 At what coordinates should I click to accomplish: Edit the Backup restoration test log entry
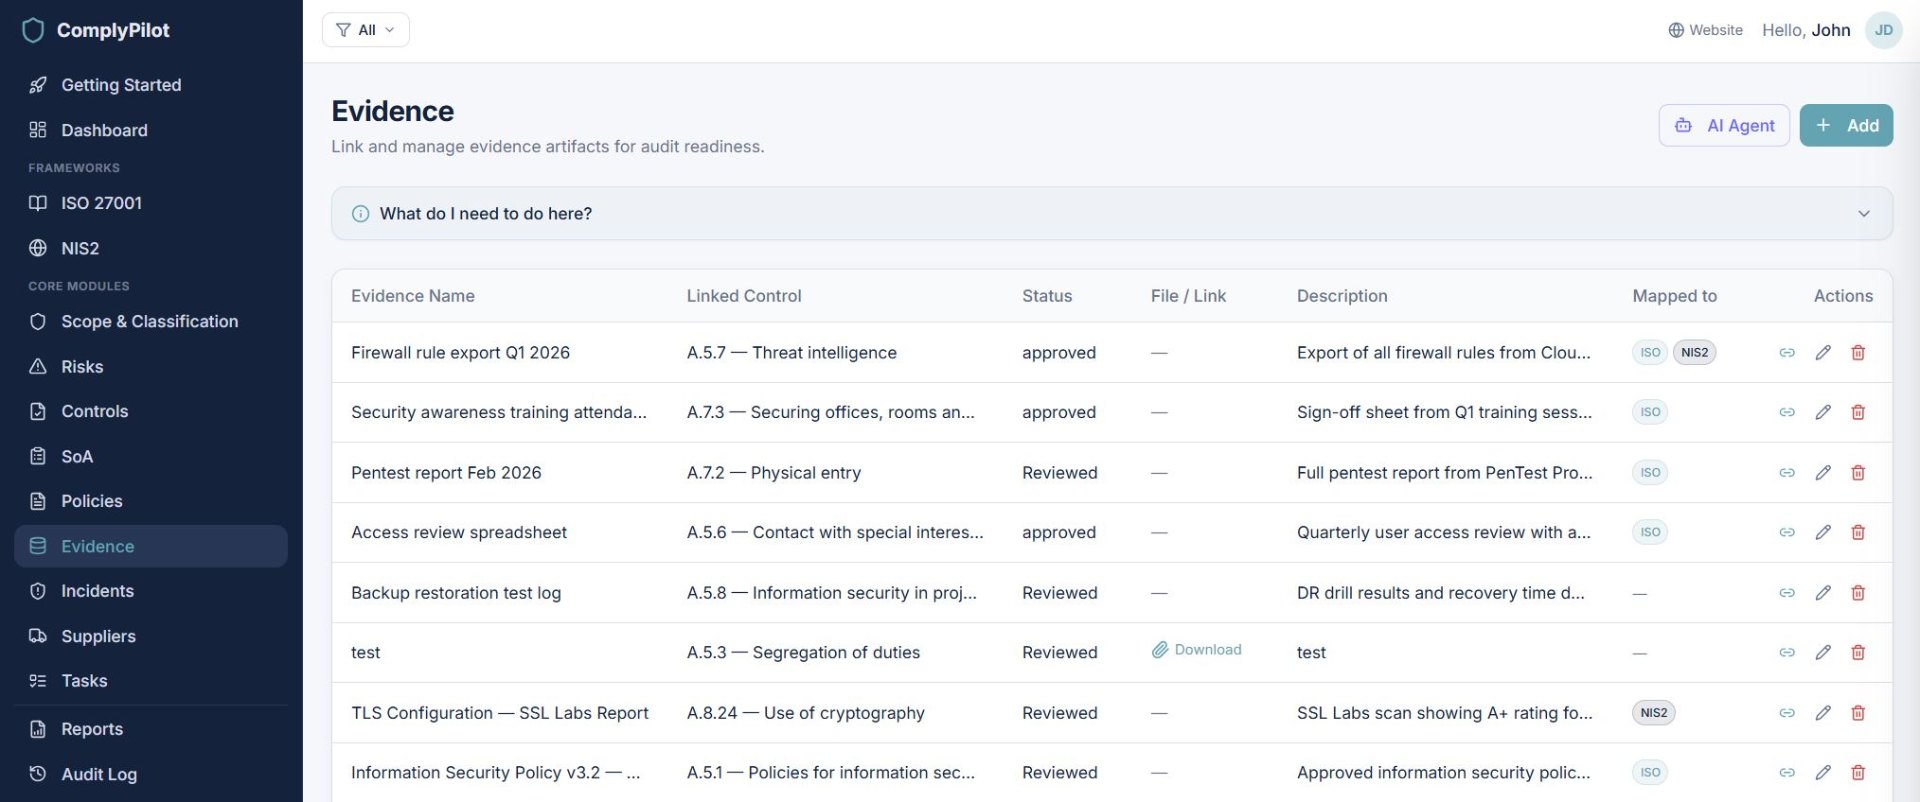click(1823, 593)
